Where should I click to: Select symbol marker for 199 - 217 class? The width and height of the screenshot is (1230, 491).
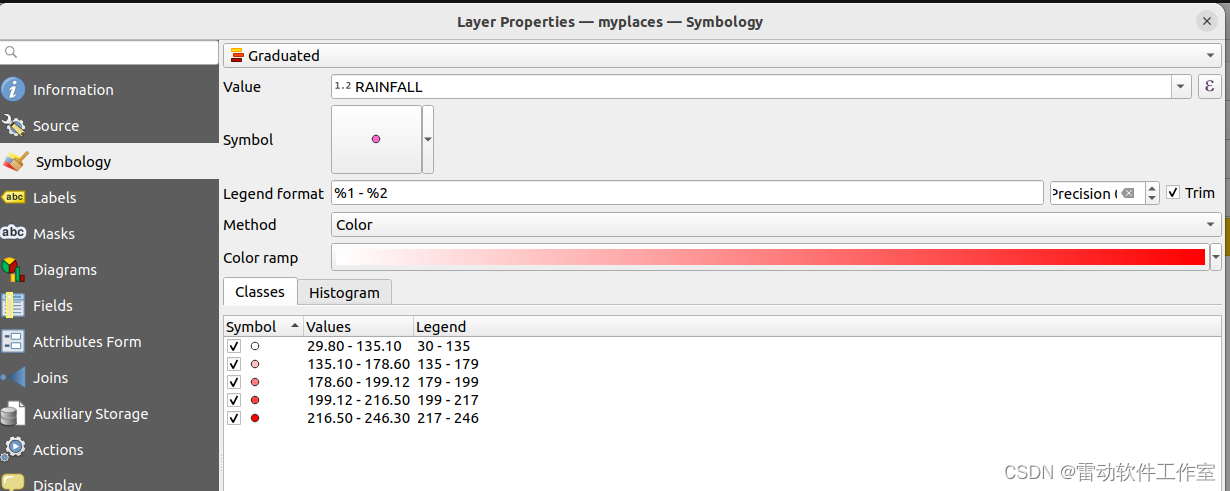click(255, 400)
